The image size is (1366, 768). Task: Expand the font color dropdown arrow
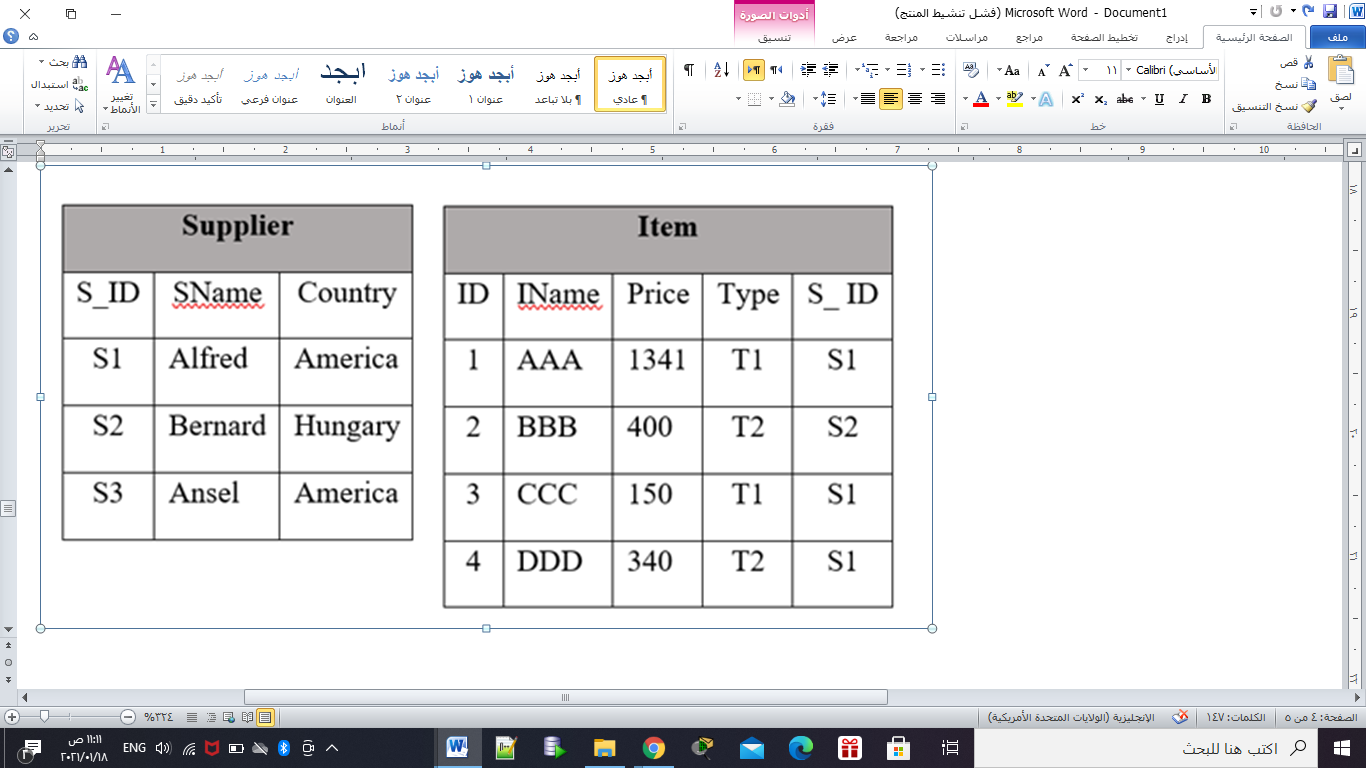pyautogui.click(x=964, y=98)
